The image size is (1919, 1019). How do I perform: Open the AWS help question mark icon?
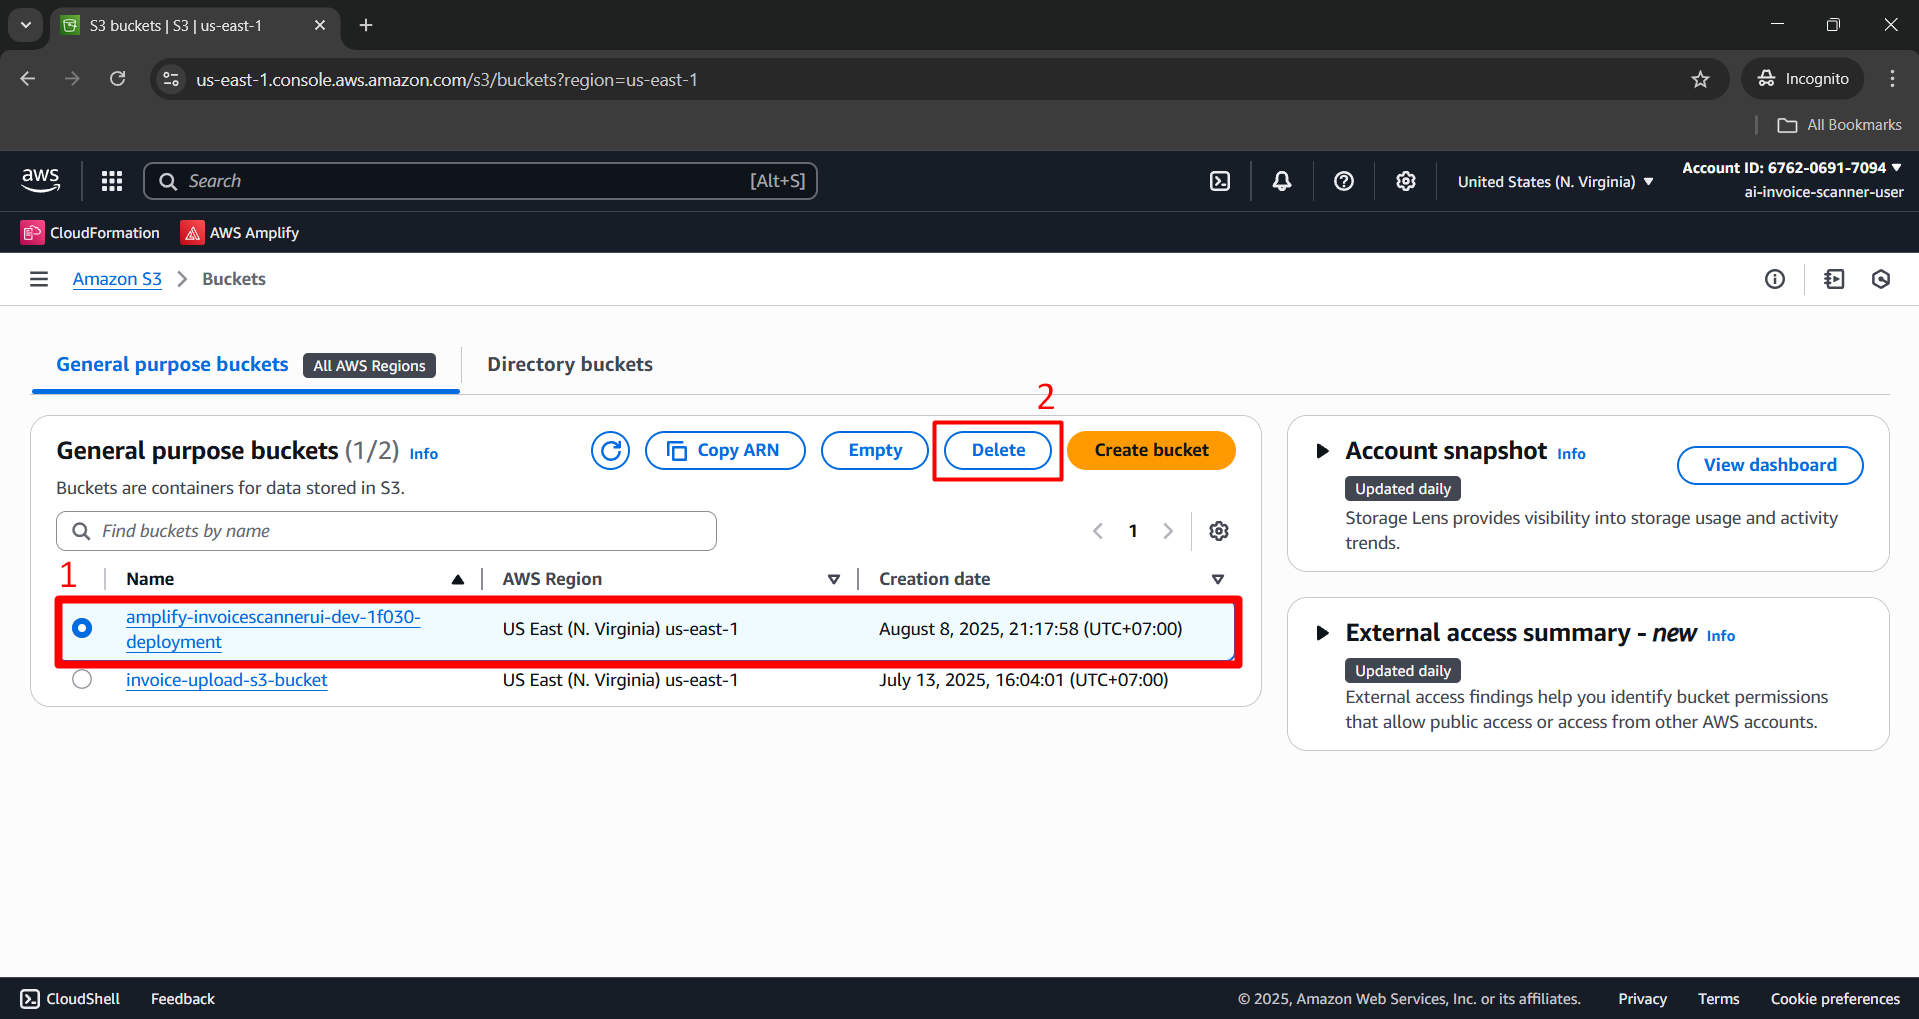click(1343, 181)
